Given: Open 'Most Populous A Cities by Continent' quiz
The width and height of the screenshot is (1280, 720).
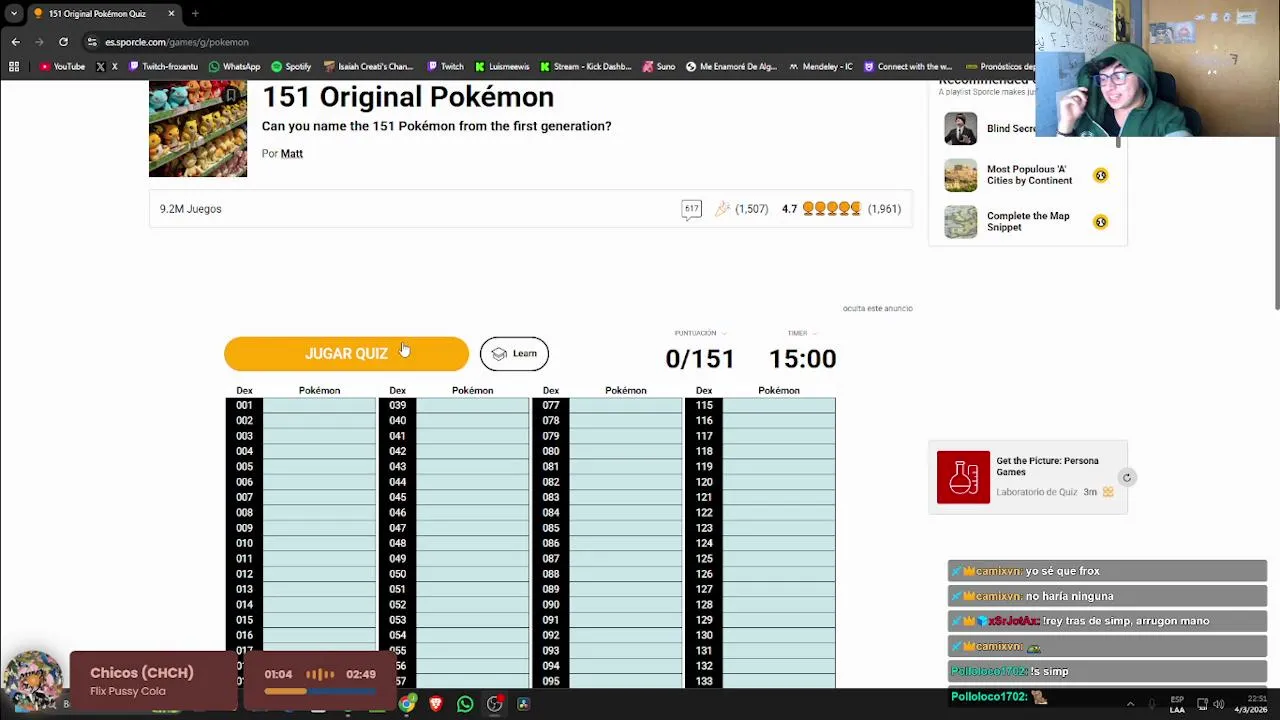Looking at the screenshot, I should click(x=1029, y=175).
